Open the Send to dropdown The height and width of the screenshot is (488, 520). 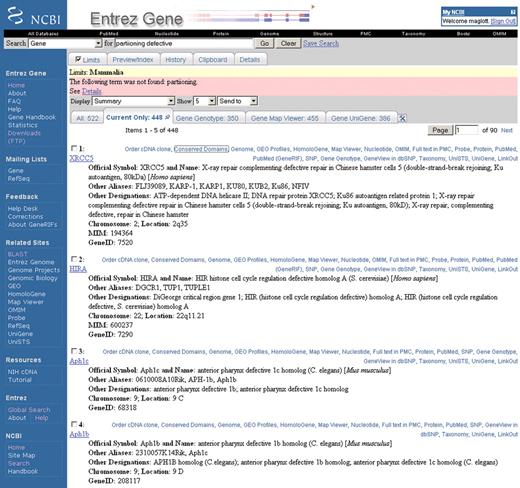[x=237, y=101]
